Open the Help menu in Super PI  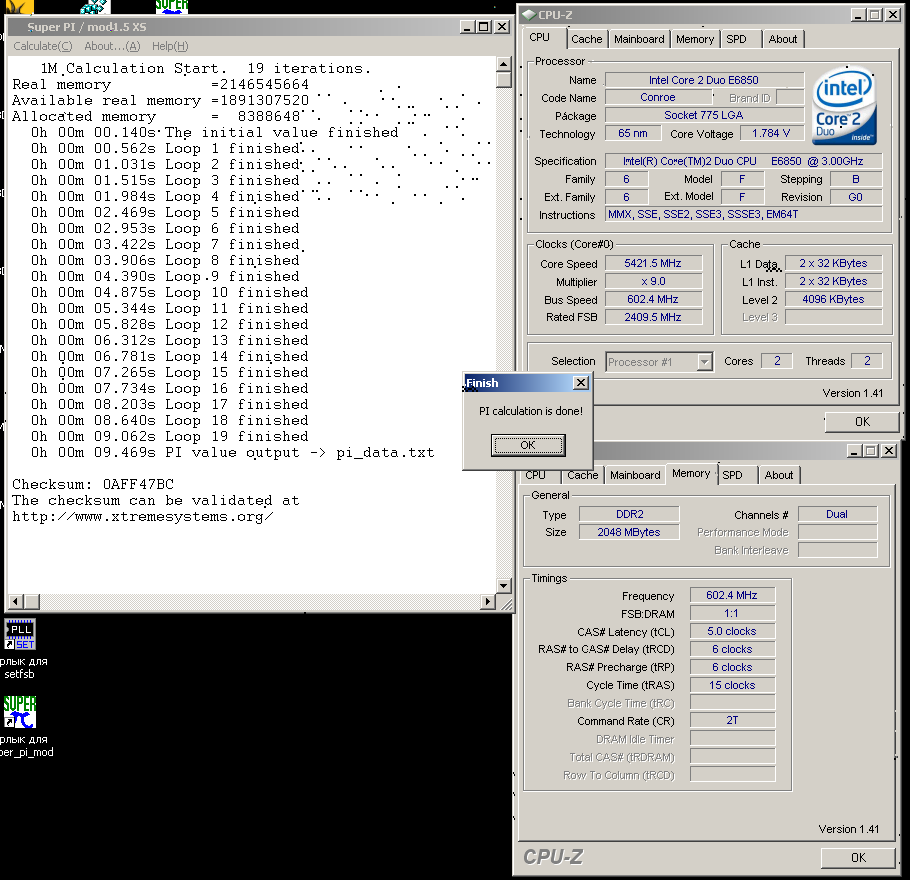(x=170, y=46)
